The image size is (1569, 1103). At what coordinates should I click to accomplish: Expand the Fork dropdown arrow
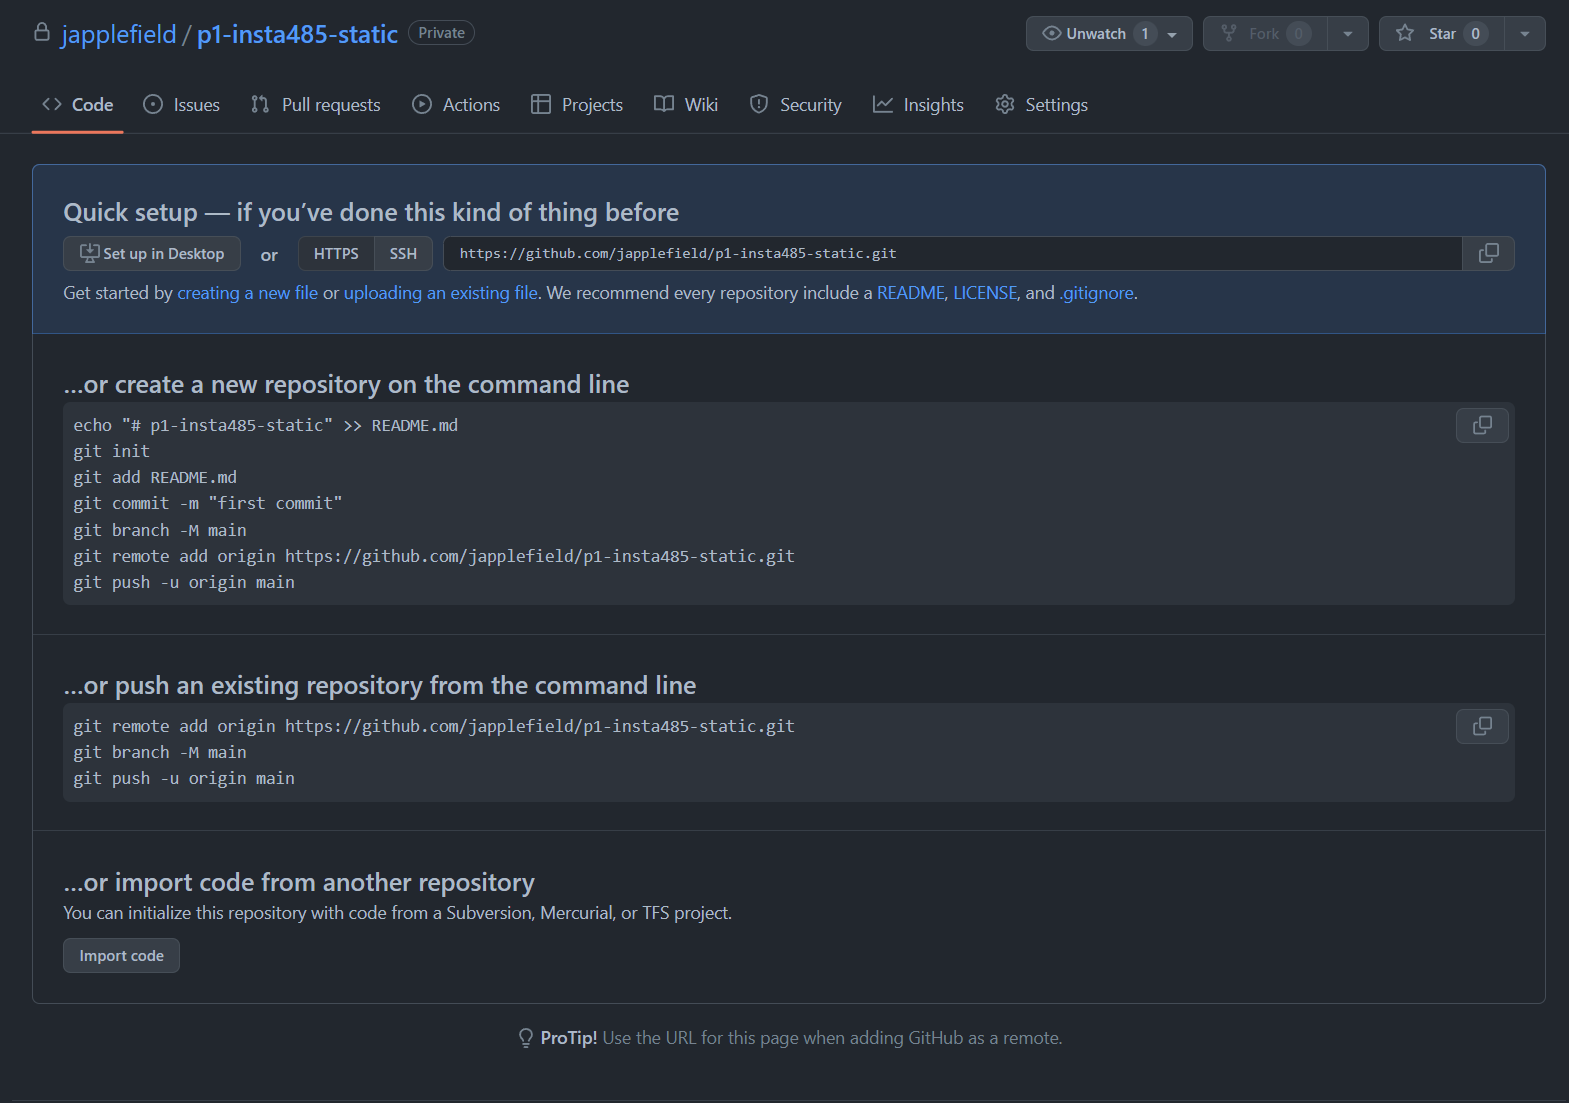[x=1348, y=34]
